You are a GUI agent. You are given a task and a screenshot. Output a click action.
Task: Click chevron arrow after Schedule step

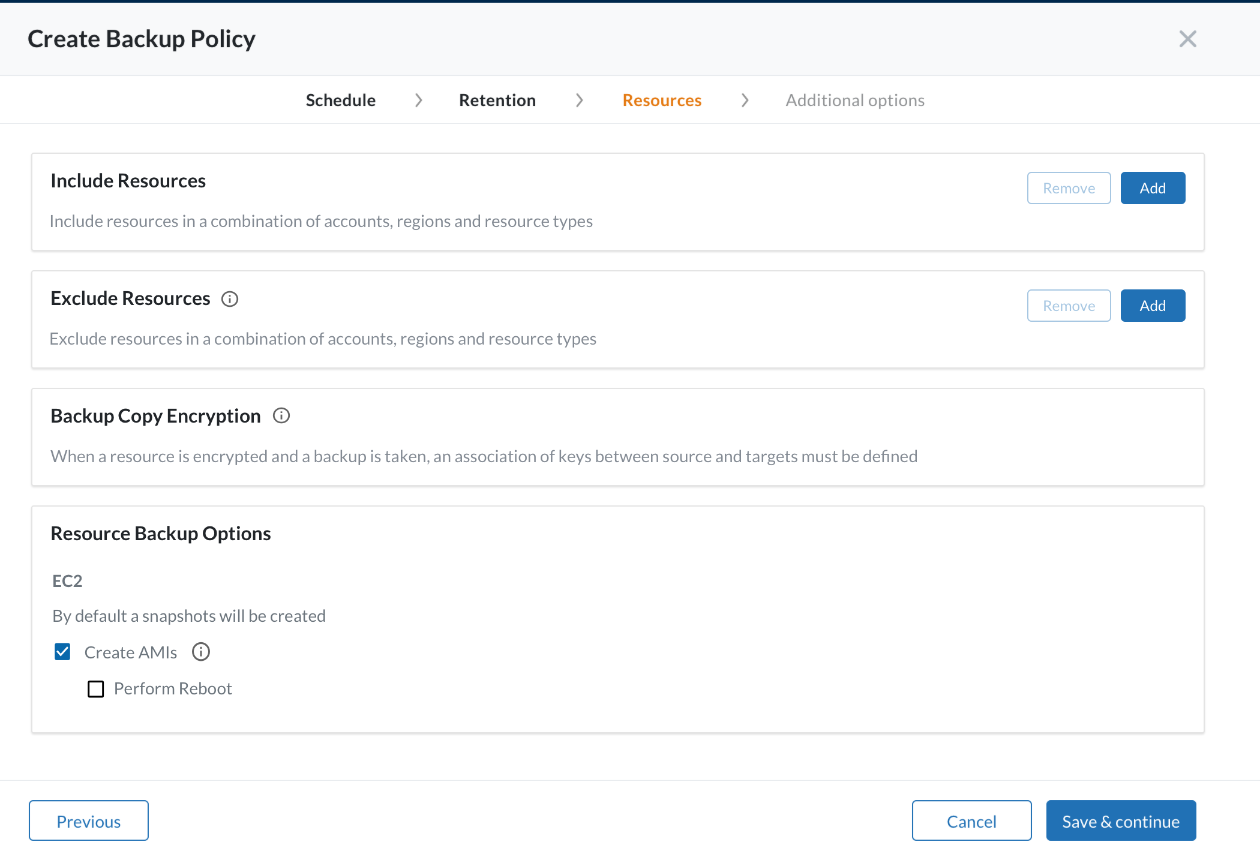418,100
